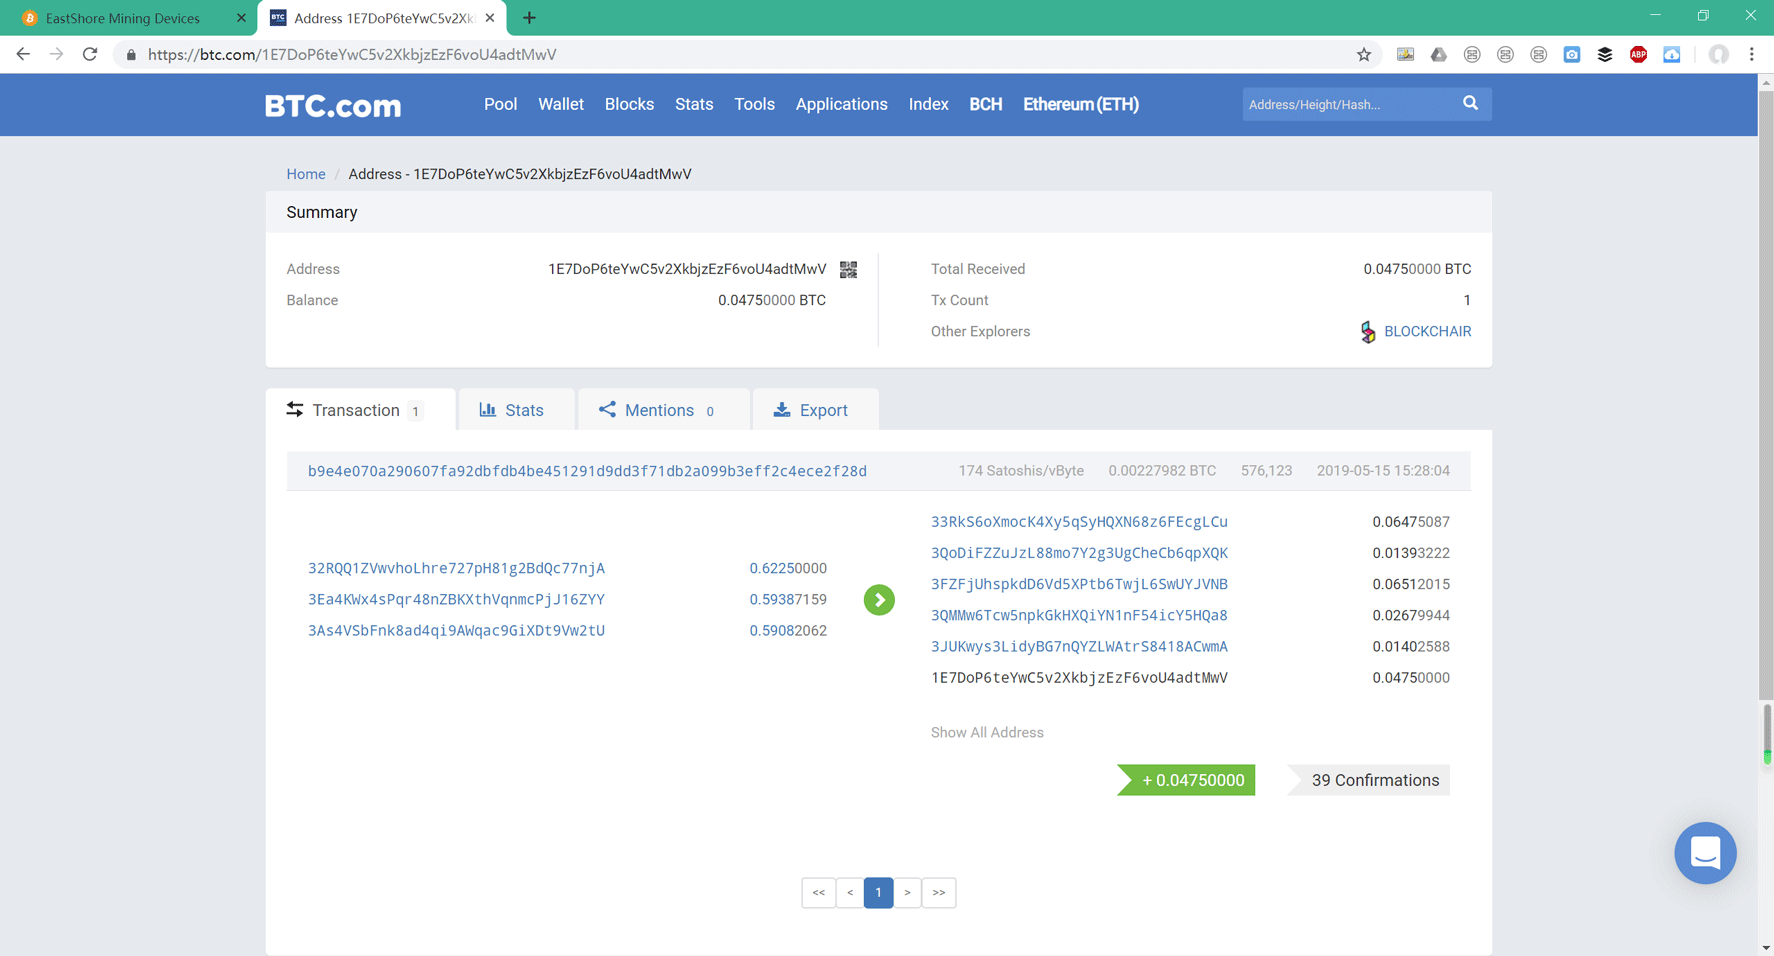Viewport: 1774px width, 956px height.
Task: Switch to the Stats tab with chart icon
Action: click(516, 410)
